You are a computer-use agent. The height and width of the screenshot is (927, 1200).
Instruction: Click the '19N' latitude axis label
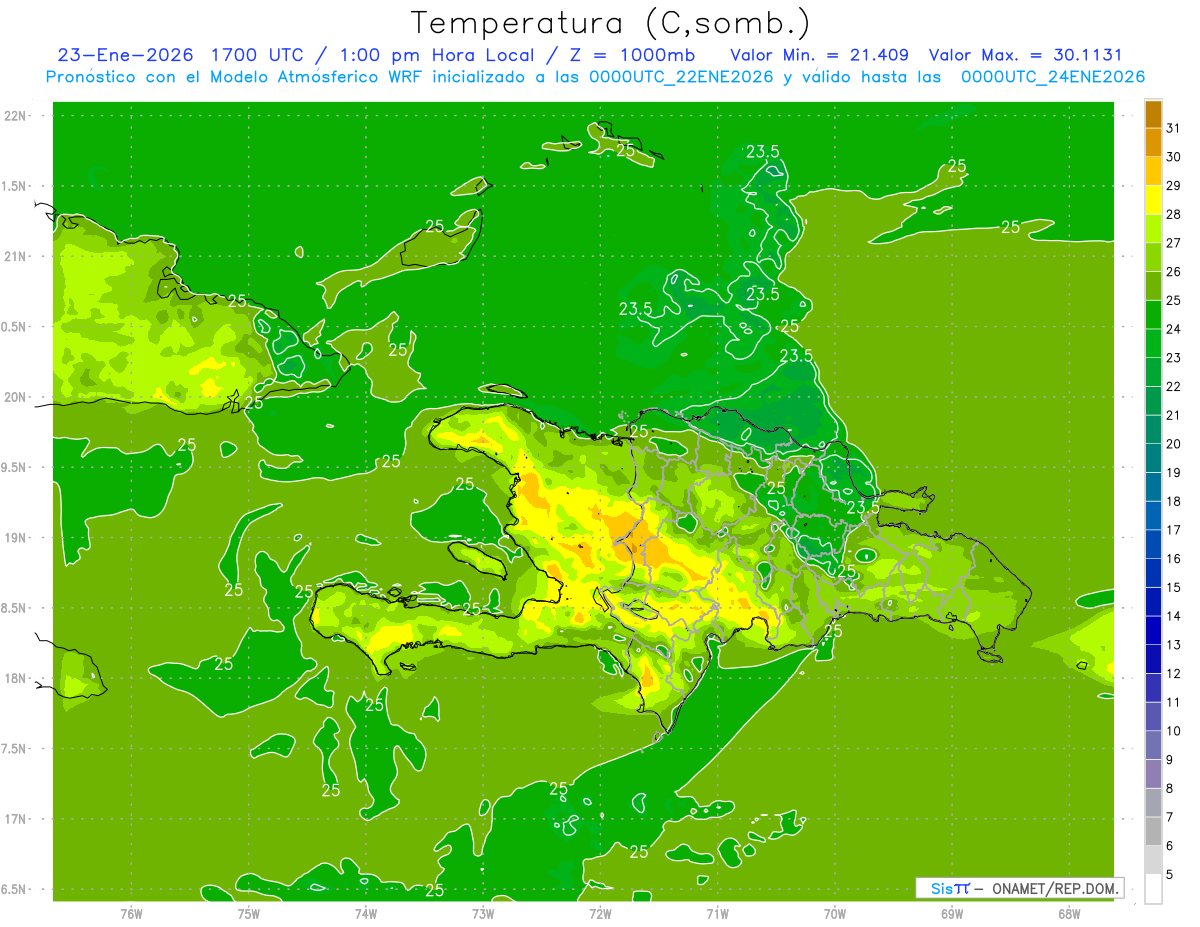point(15,537)
